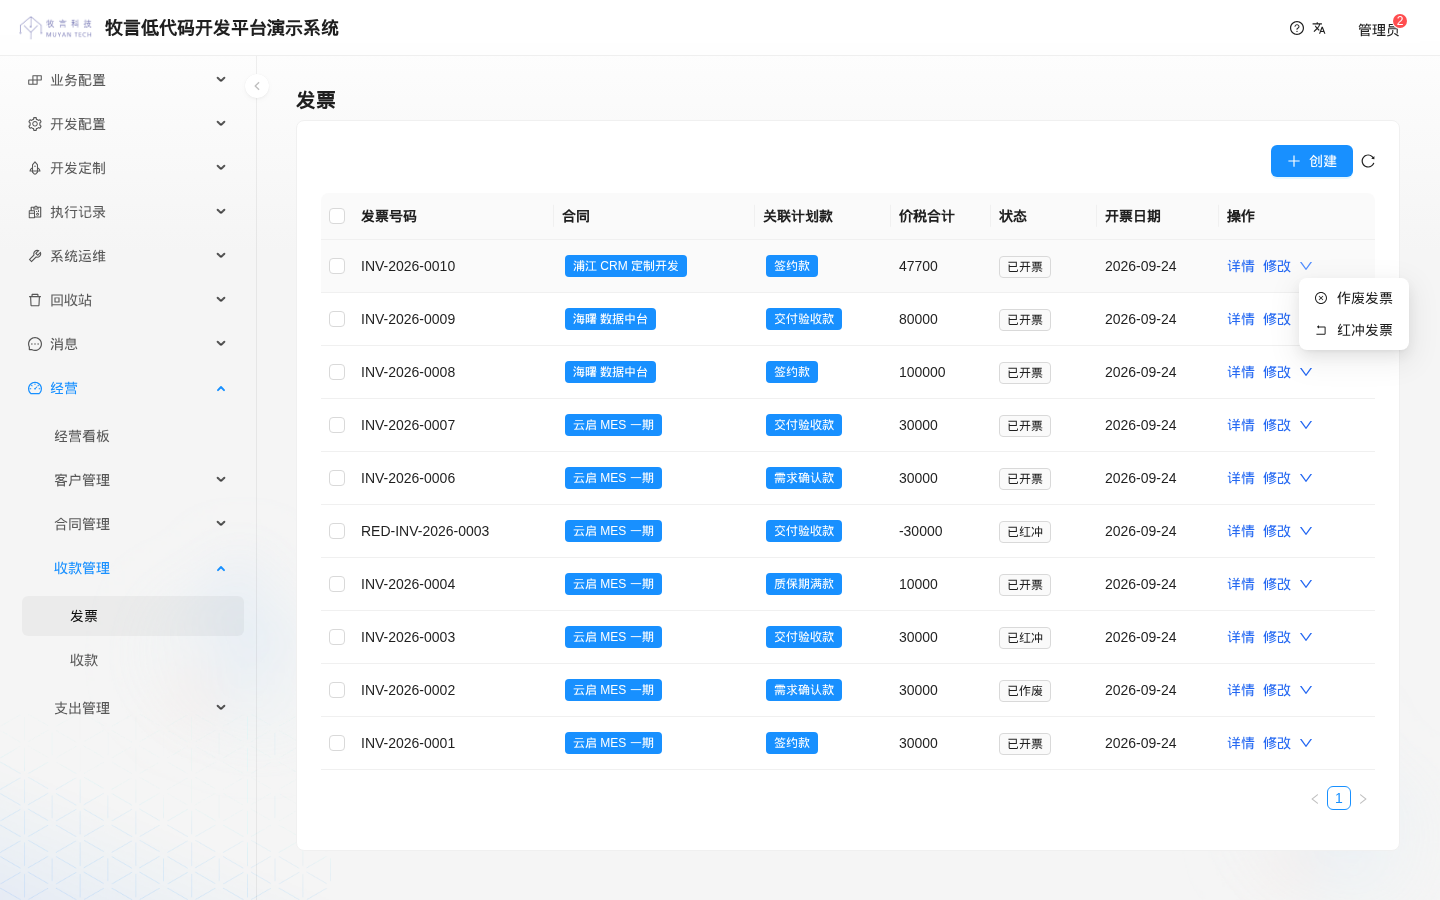Click the 经营 dashboard icon
The width and height of the screenshot is (1440, 900).
click(x=35, y=388)
